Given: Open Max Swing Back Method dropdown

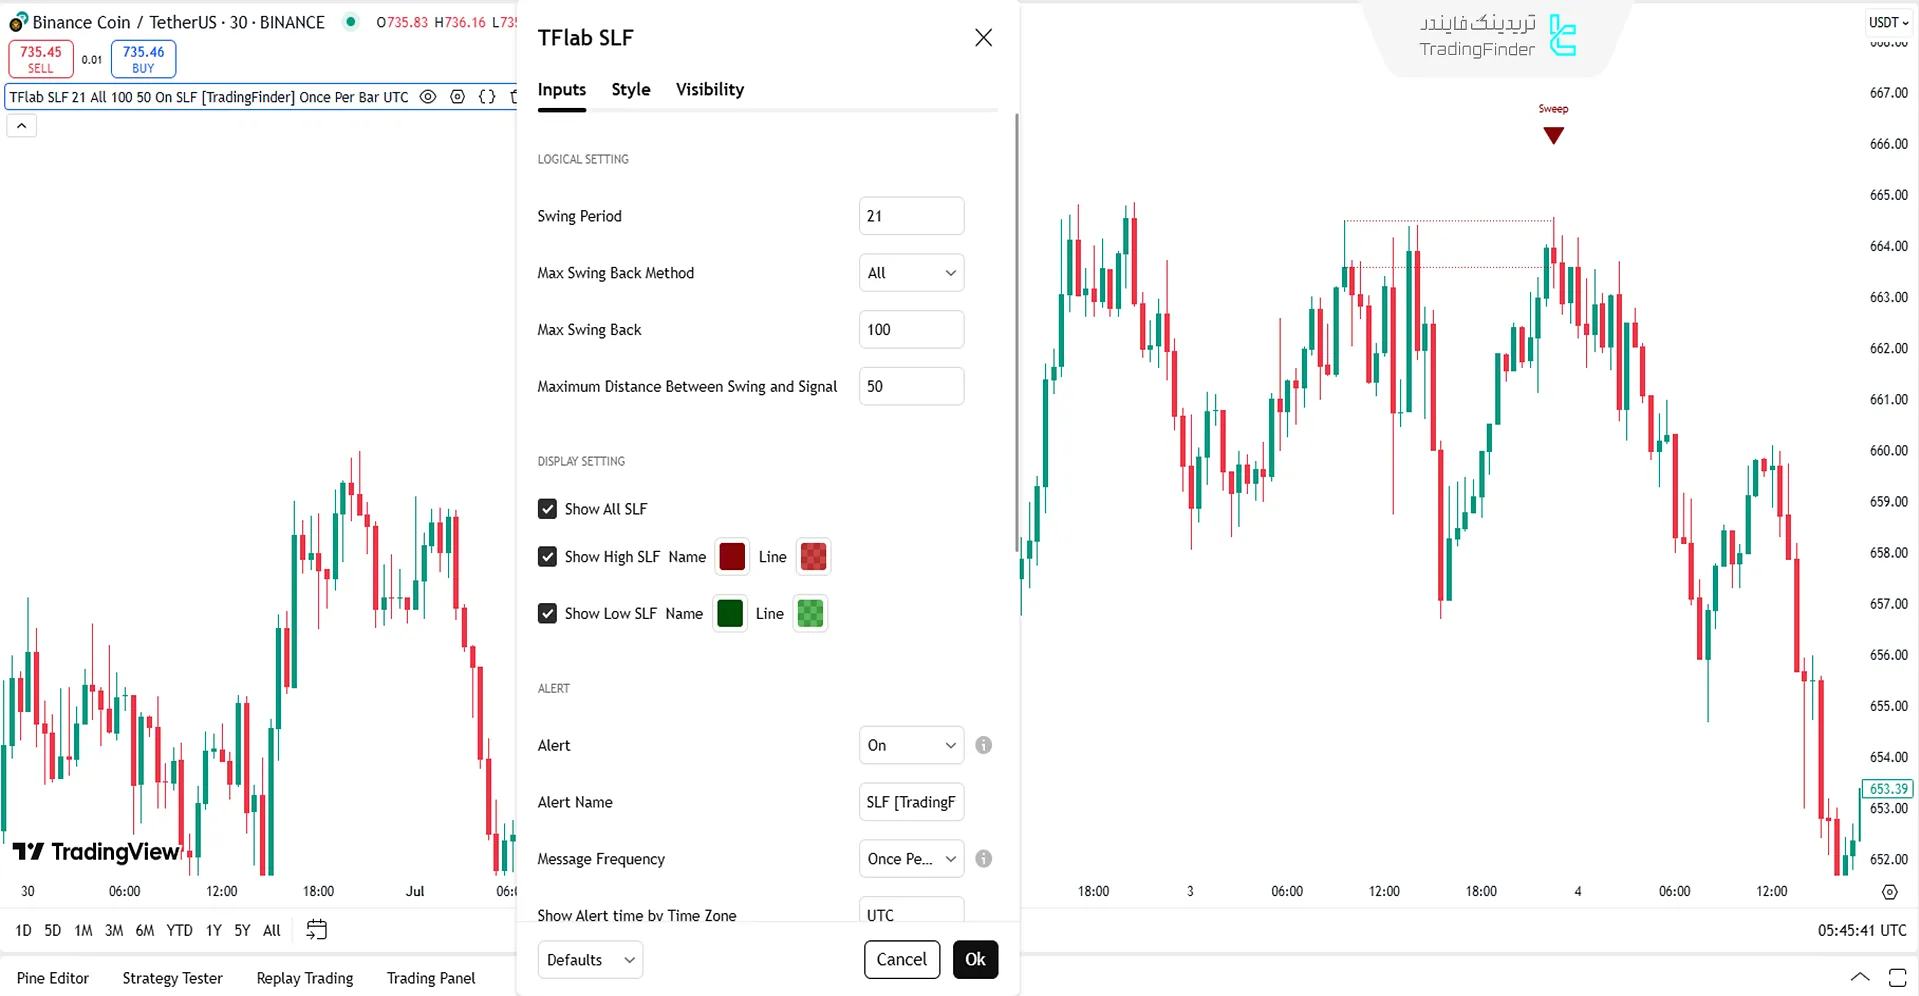Looking at the screenshot, I should click(911, 273).
